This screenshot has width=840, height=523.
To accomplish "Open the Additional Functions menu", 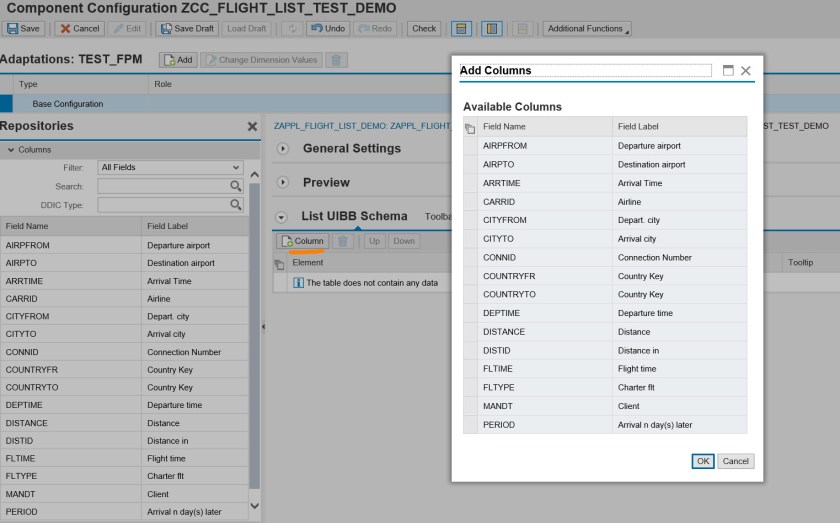I will (588, 29).
